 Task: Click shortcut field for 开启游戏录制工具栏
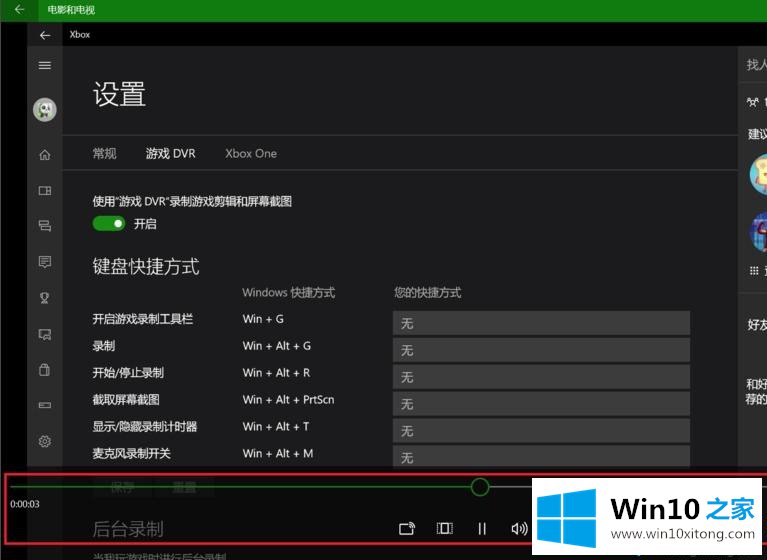[541, 323]
